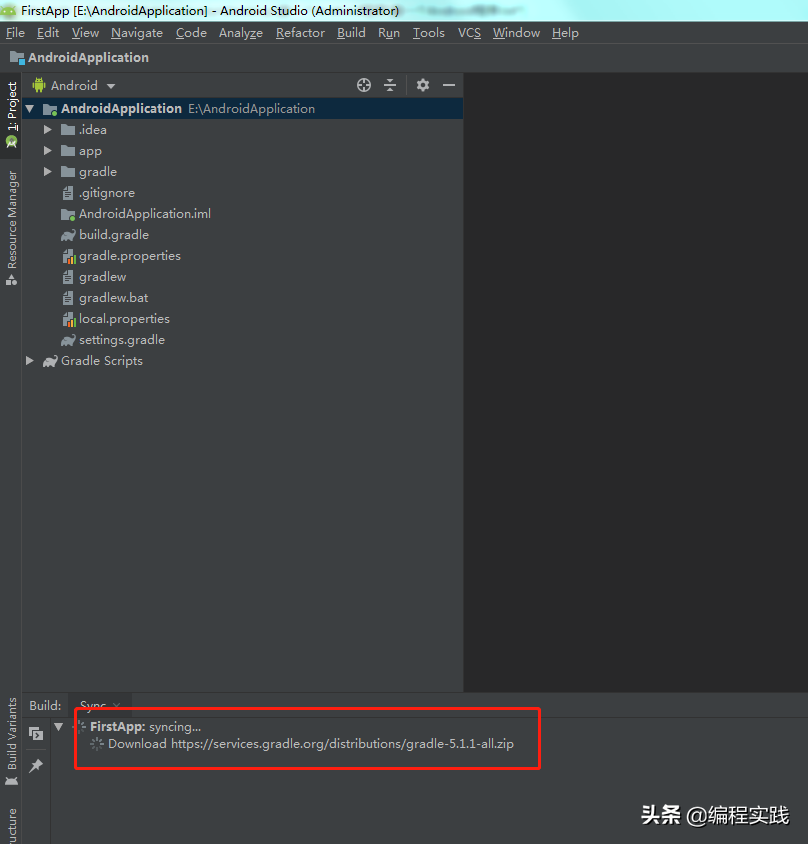This screenshot has height=844, width=808.
Task: Open the View menu
Action: (x=85, y=33)
